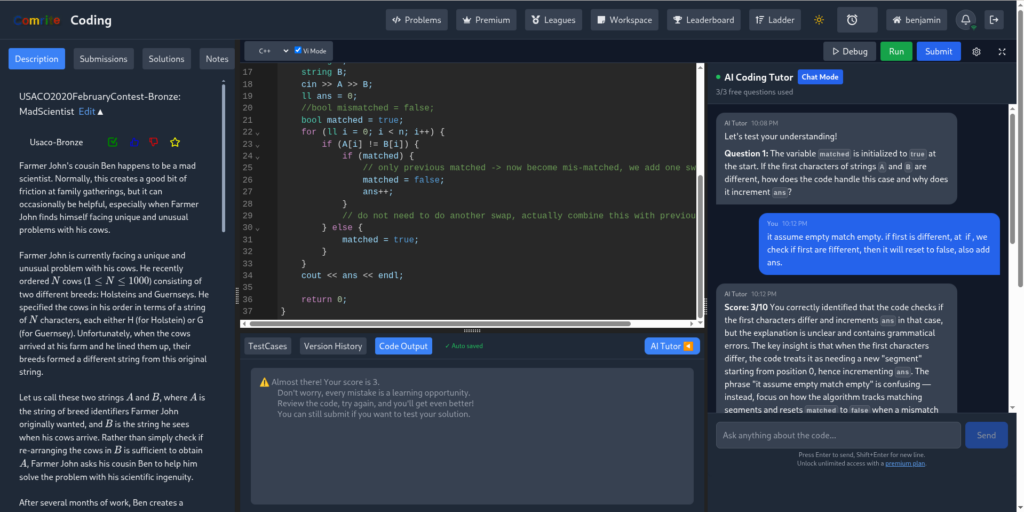
Task: Expand editor to fullscreen
Action: [1001, 51]
